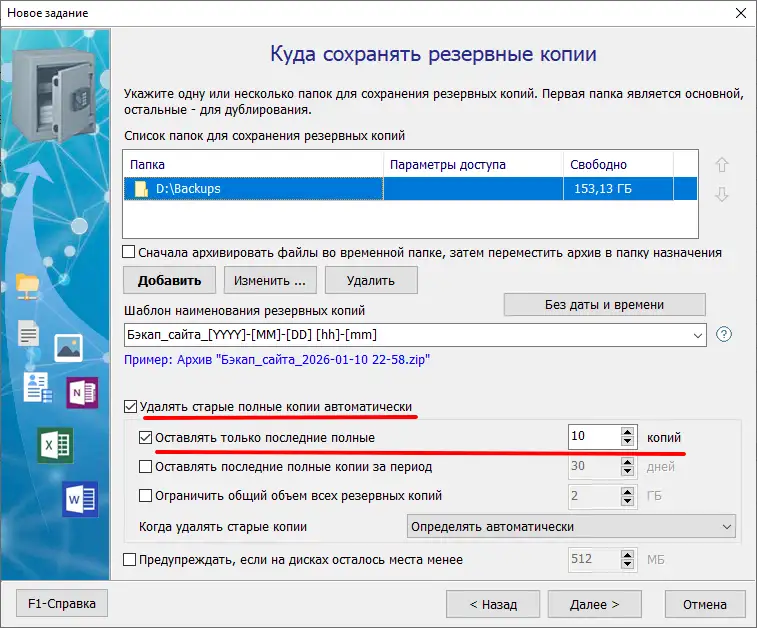Expand the backup naming template dropdown
The height and width of the screenshot is (628, 757).
pos(698,335)
